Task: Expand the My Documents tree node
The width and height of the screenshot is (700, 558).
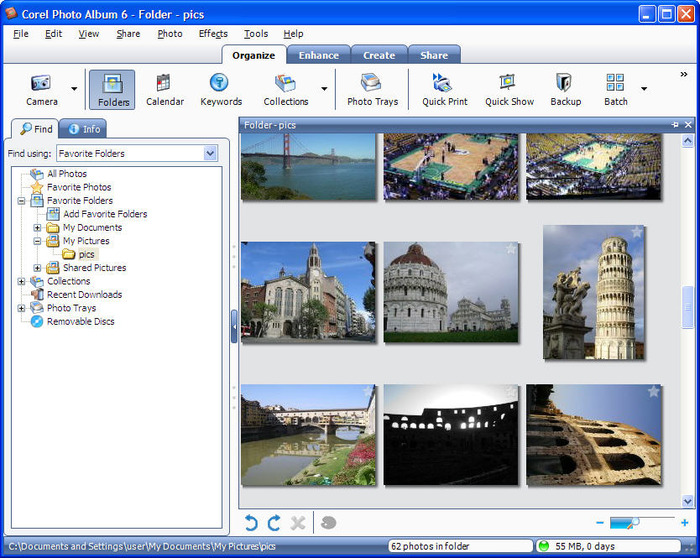Action: pyautogui.click(x=37, y=228)
